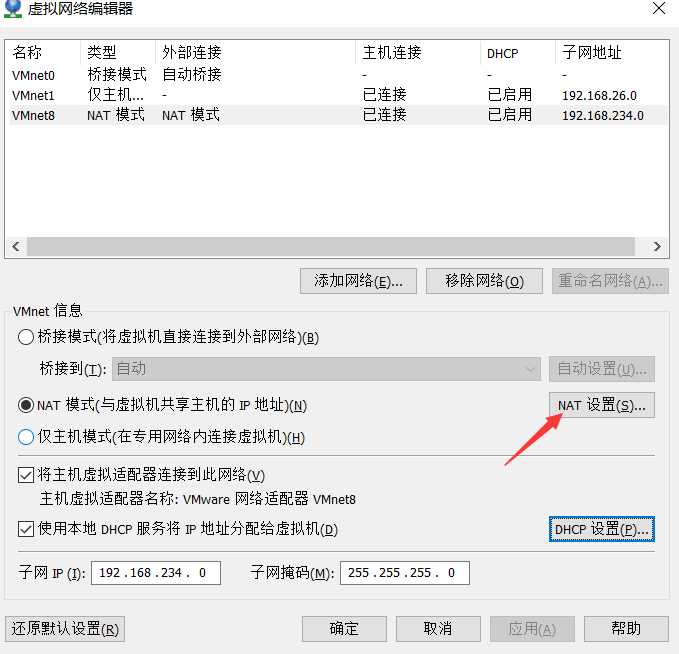Click NAT 模式 external connection cell of VMnet8
Screen dimensions: 679x654
pyautogui.click(x=191, y=115)
